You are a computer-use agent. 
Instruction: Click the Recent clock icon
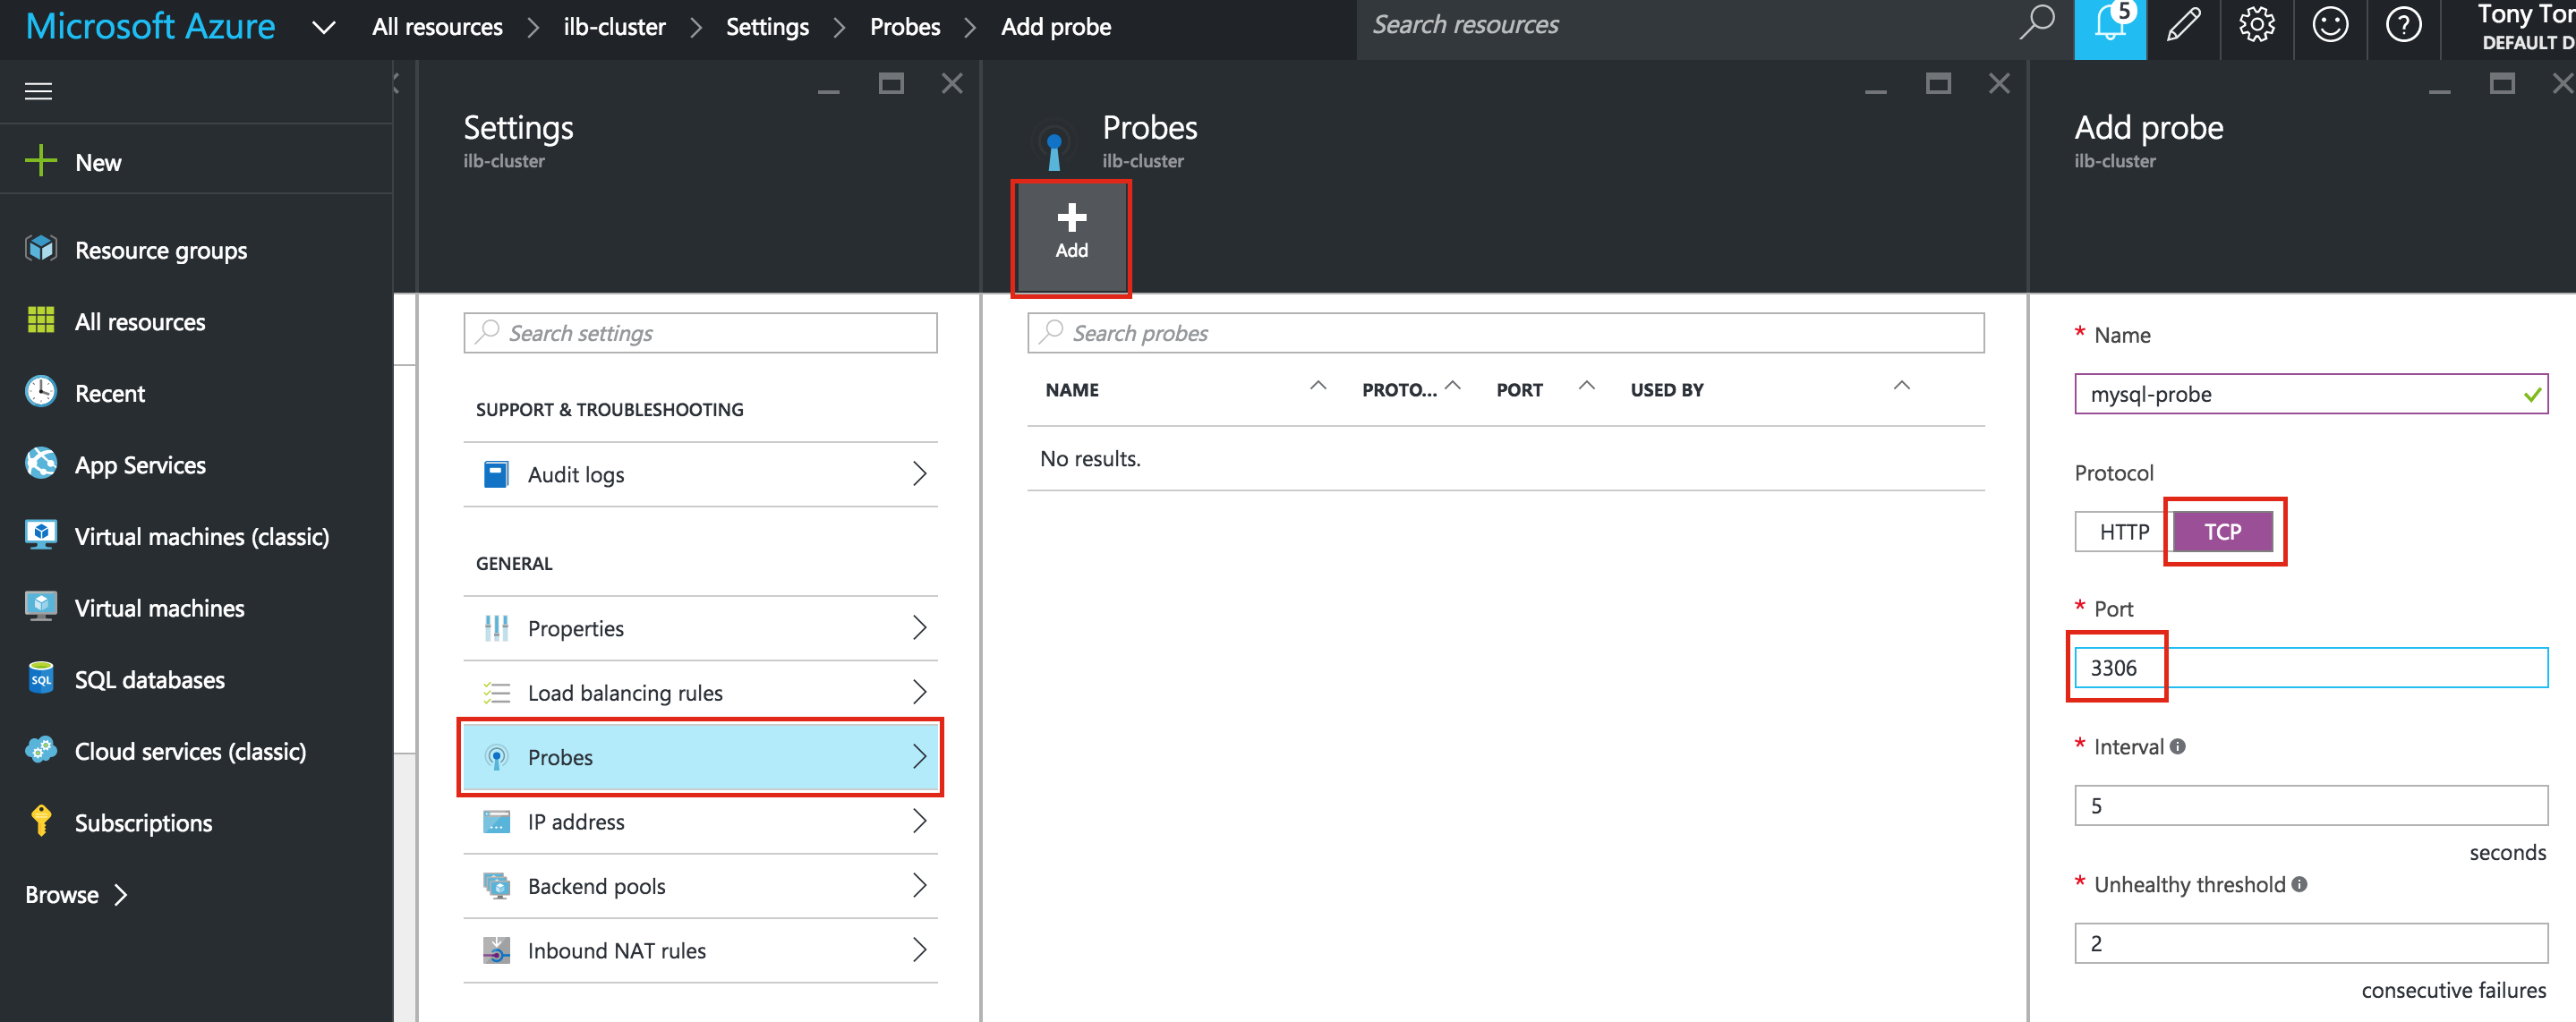pos(41,391)
